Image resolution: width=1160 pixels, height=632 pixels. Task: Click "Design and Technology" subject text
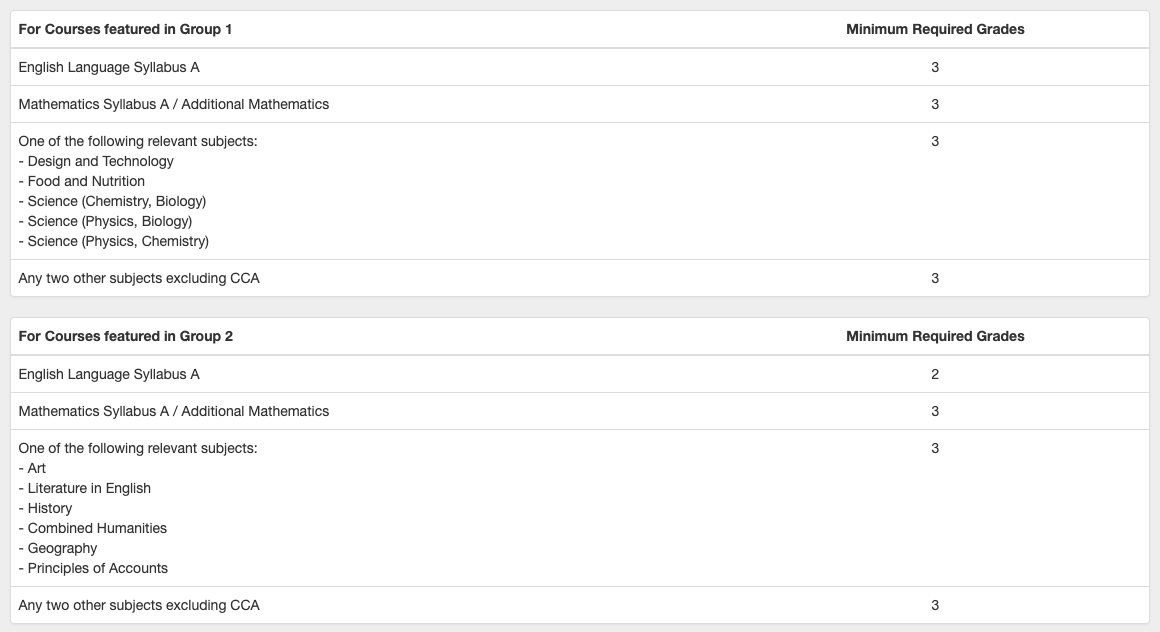click(x=100, y=161)
